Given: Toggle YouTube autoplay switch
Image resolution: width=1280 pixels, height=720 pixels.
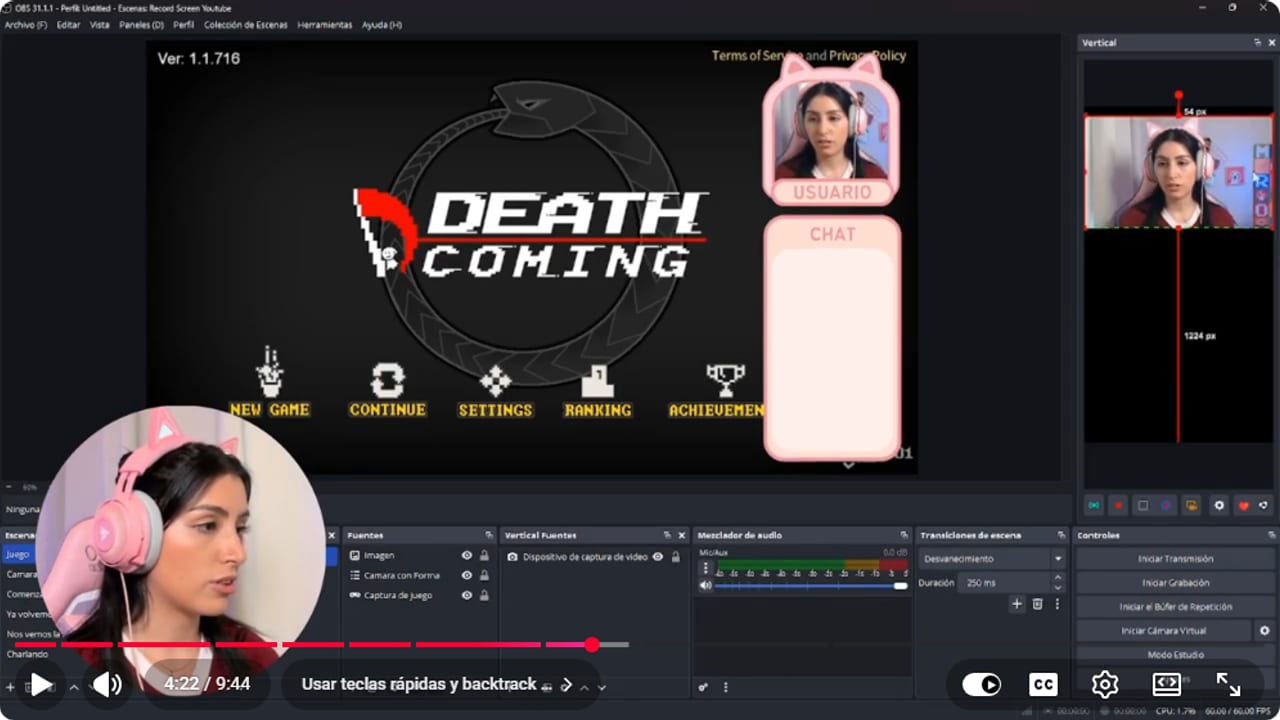Looking at the screenshot, I should [981, 684].
